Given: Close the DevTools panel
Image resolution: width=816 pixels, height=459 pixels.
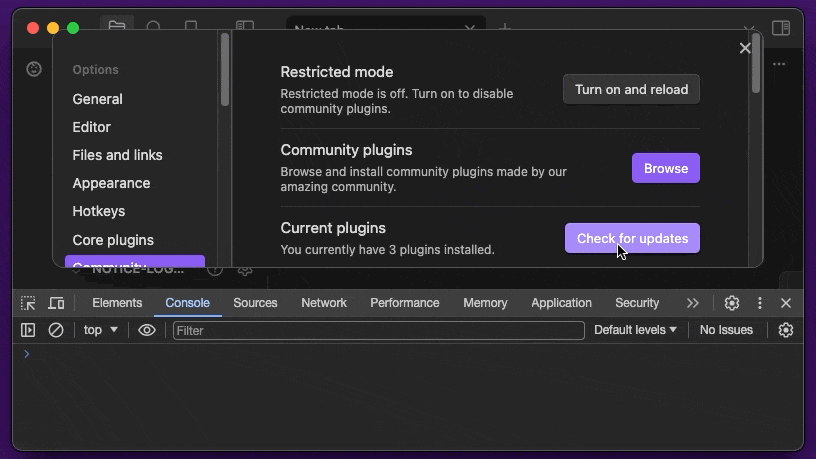Looking at the screenshot, I should [x=786, y=303].
